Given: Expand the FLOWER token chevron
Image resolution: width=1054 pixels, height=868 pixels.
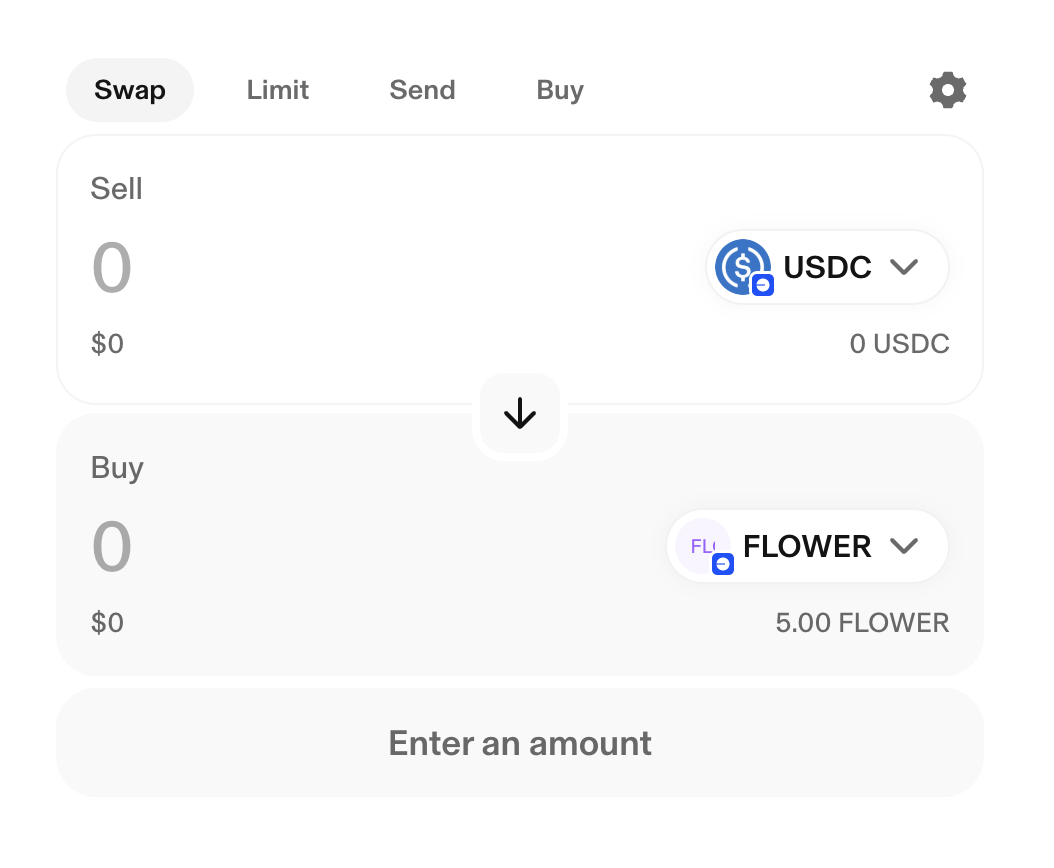Looking at the screenshot, I should pos(904,546).
